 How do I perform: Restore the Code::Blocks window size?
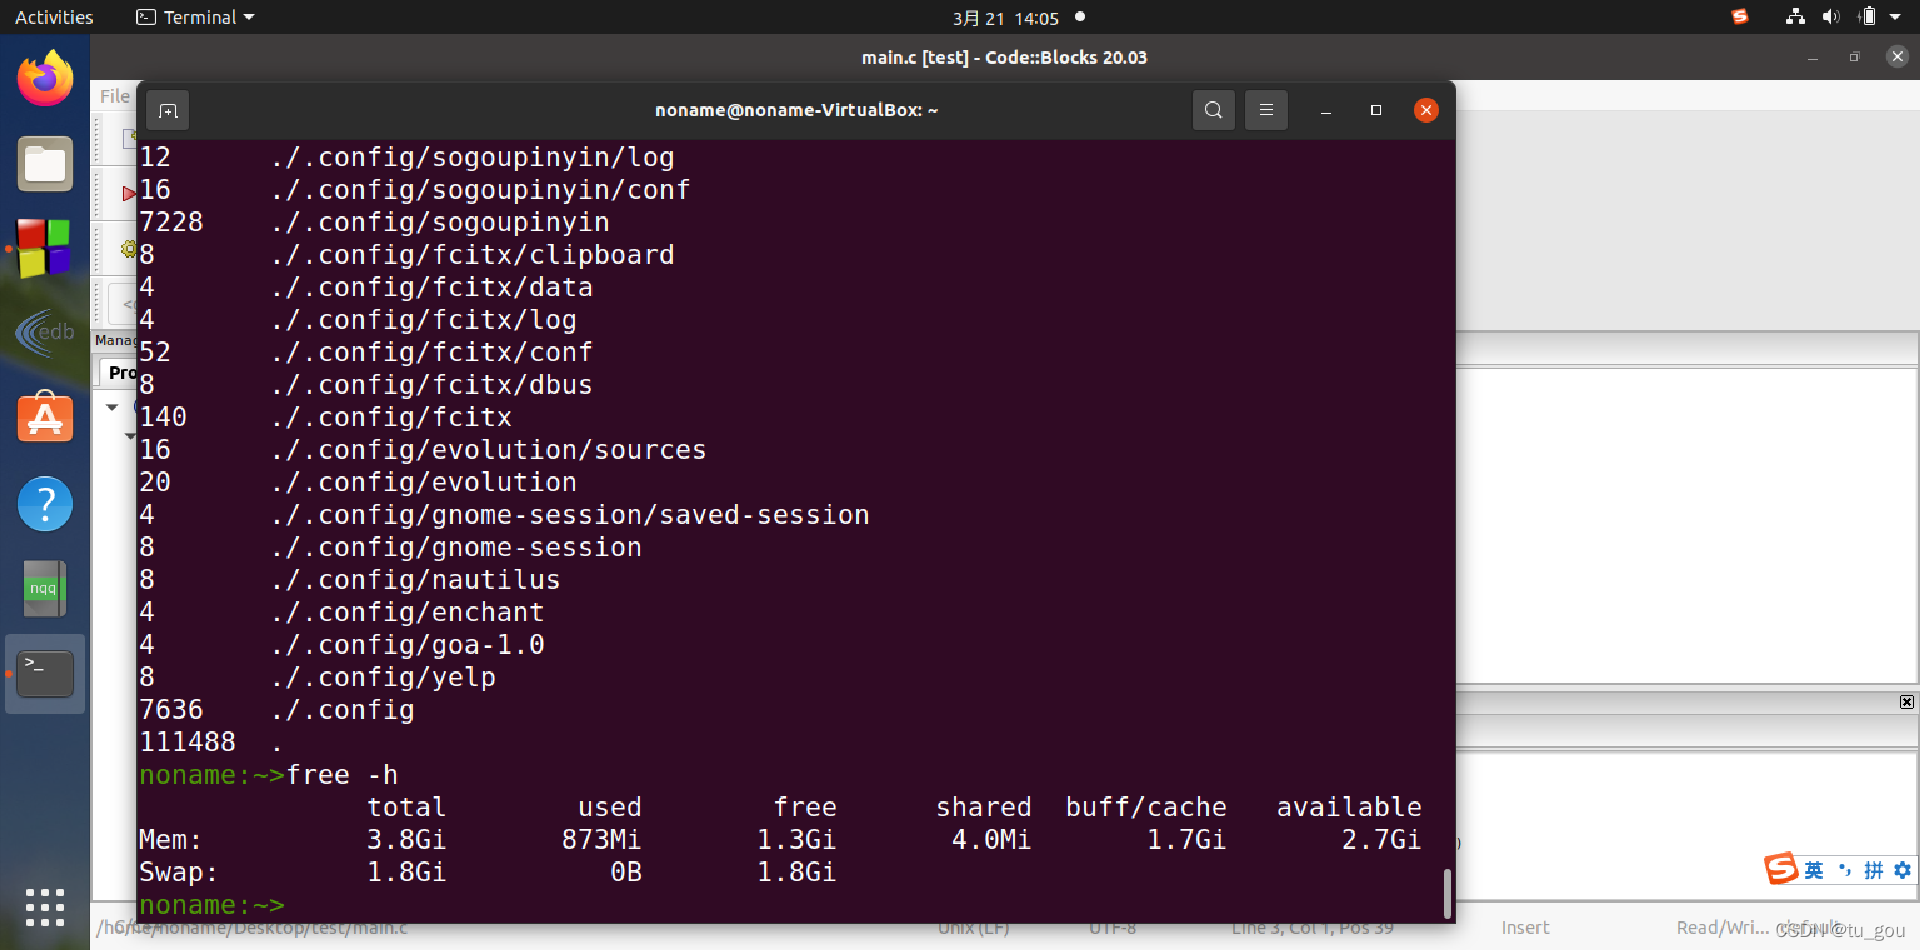pos(1854,57)
